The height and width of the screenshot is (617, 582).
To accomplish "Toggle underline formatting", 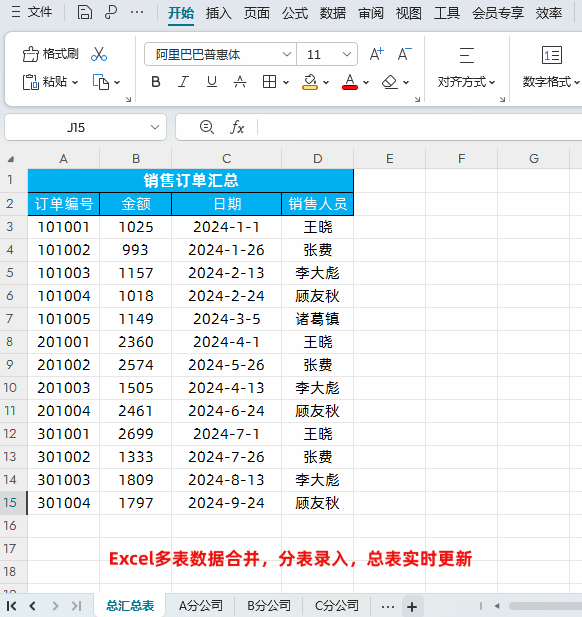I will [212, 82].
